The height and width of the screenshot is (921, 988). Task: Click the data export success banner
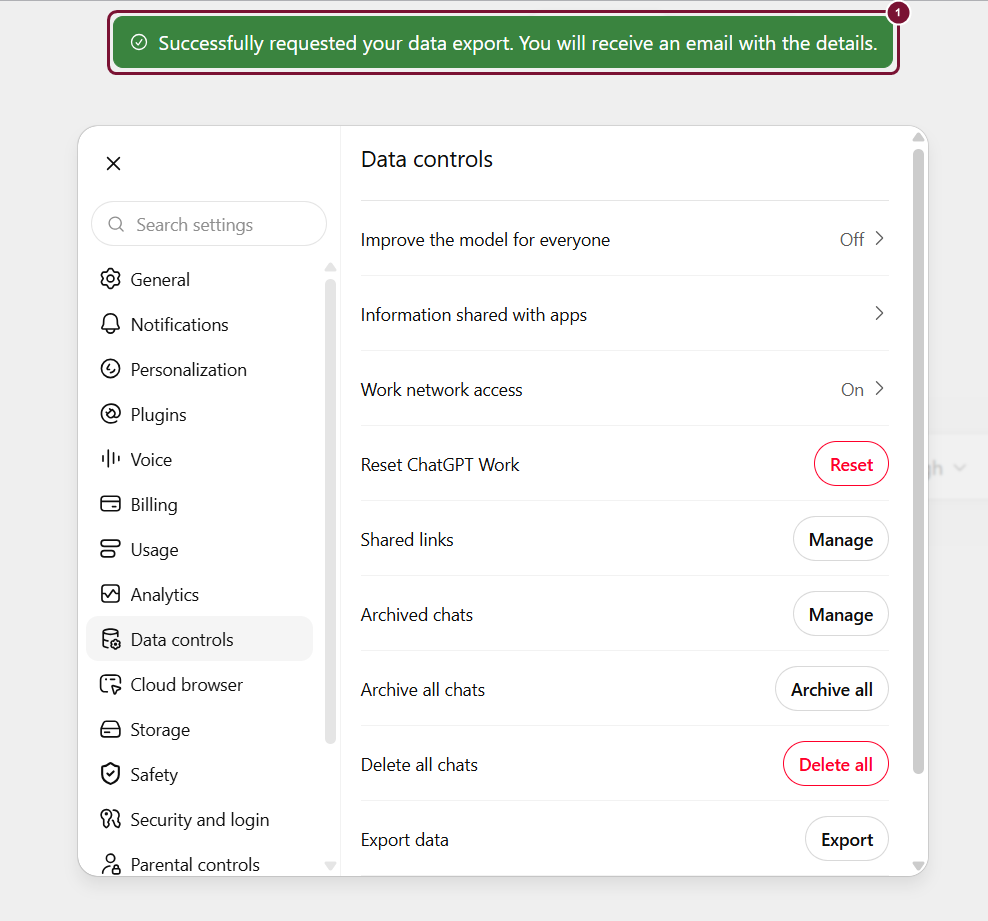(x=503, y=42)
